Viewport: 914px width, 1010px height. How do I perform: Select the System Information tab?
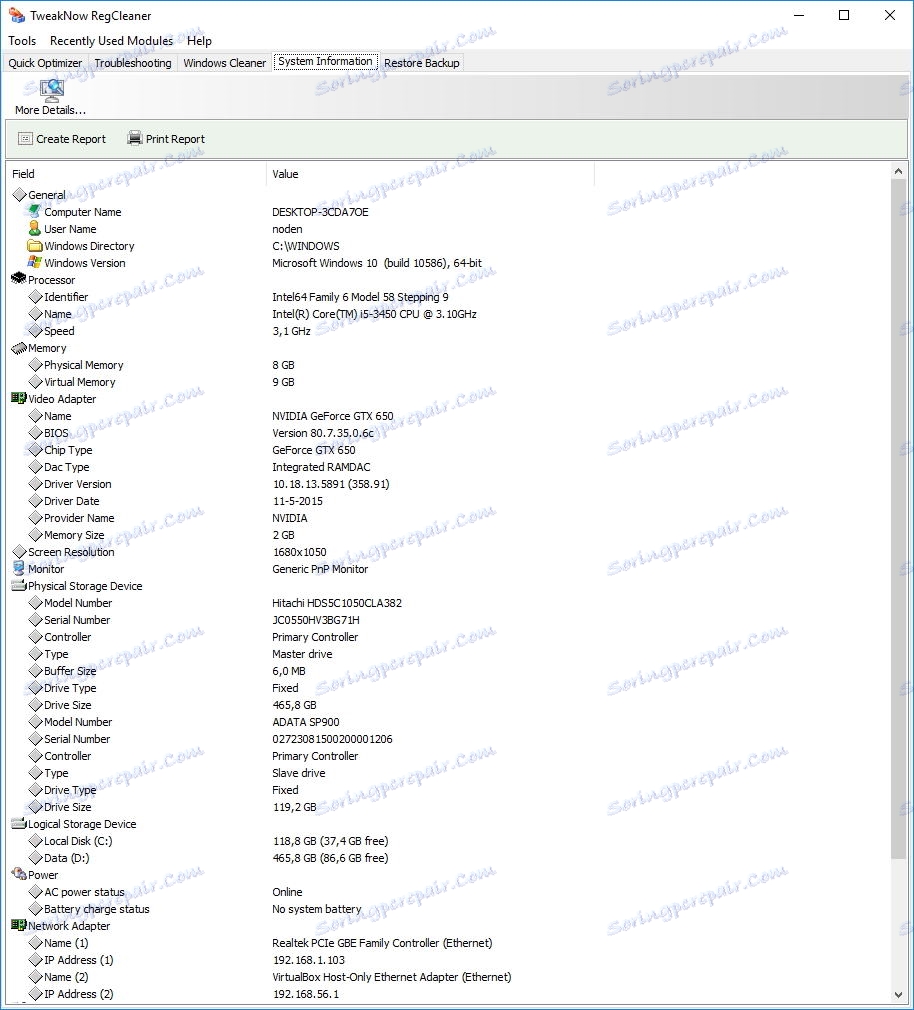coord(325,61)
